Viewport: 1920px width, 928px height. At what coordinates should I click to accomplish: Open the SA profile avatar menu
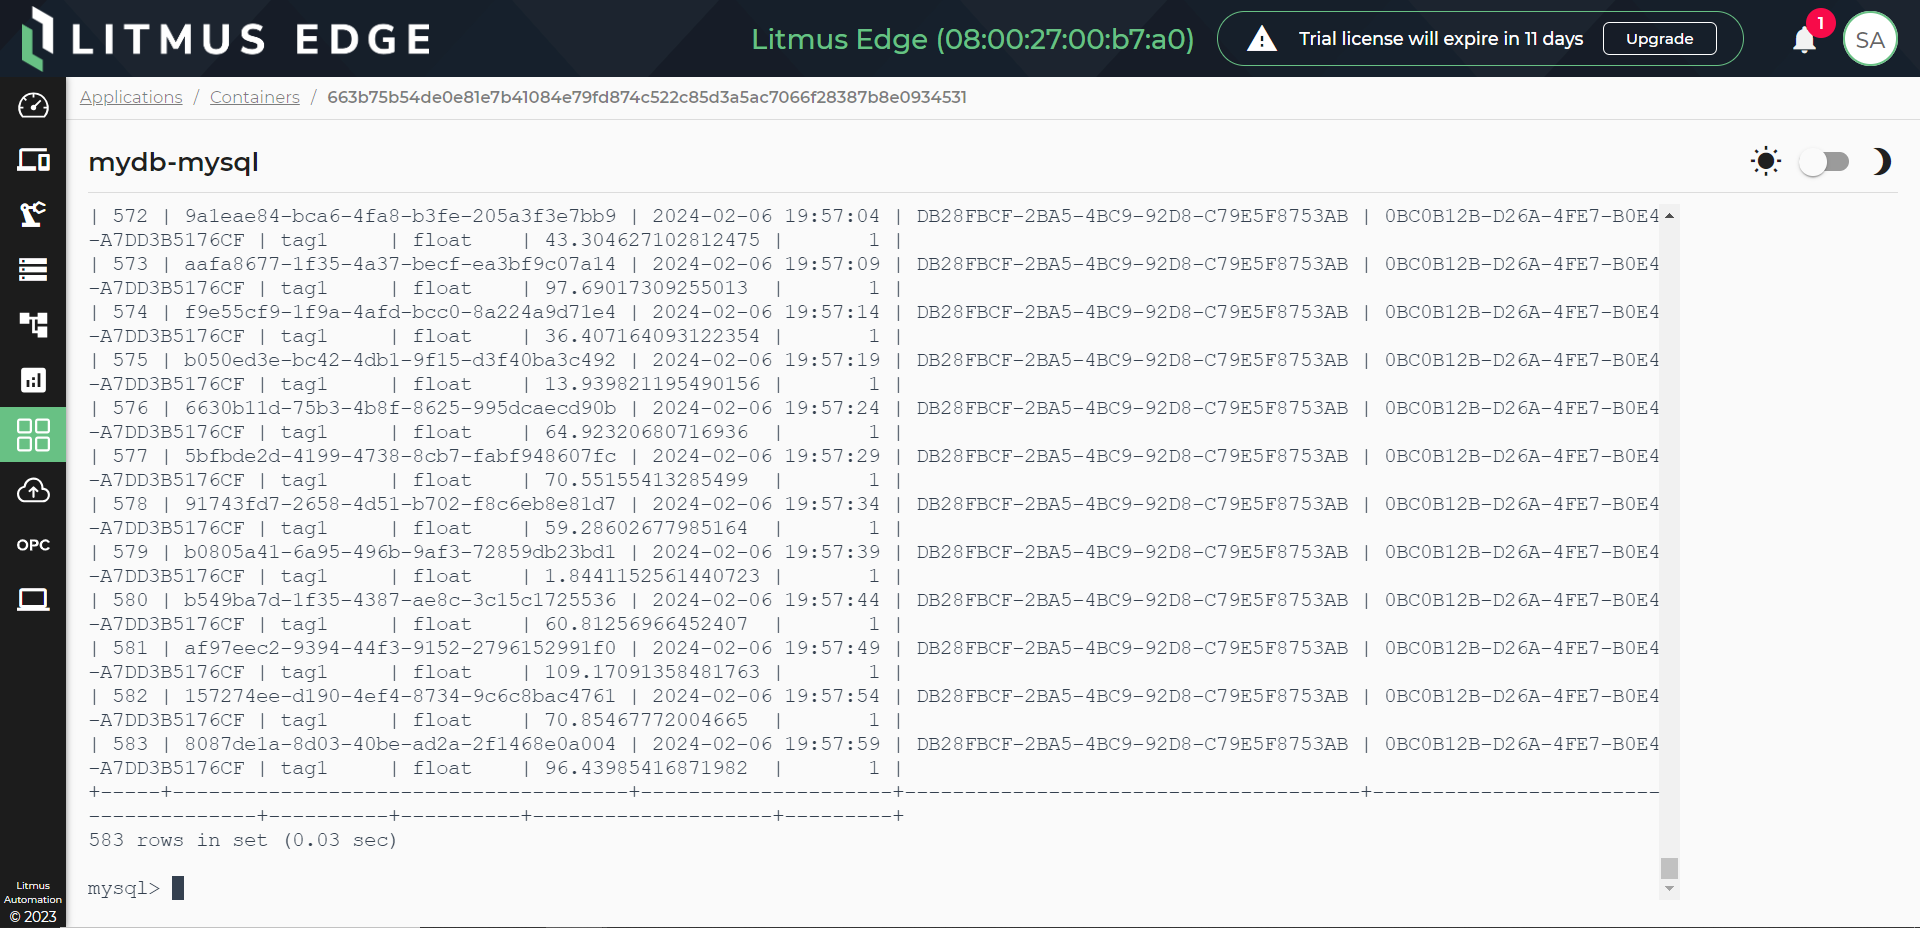coord(1871,38)
